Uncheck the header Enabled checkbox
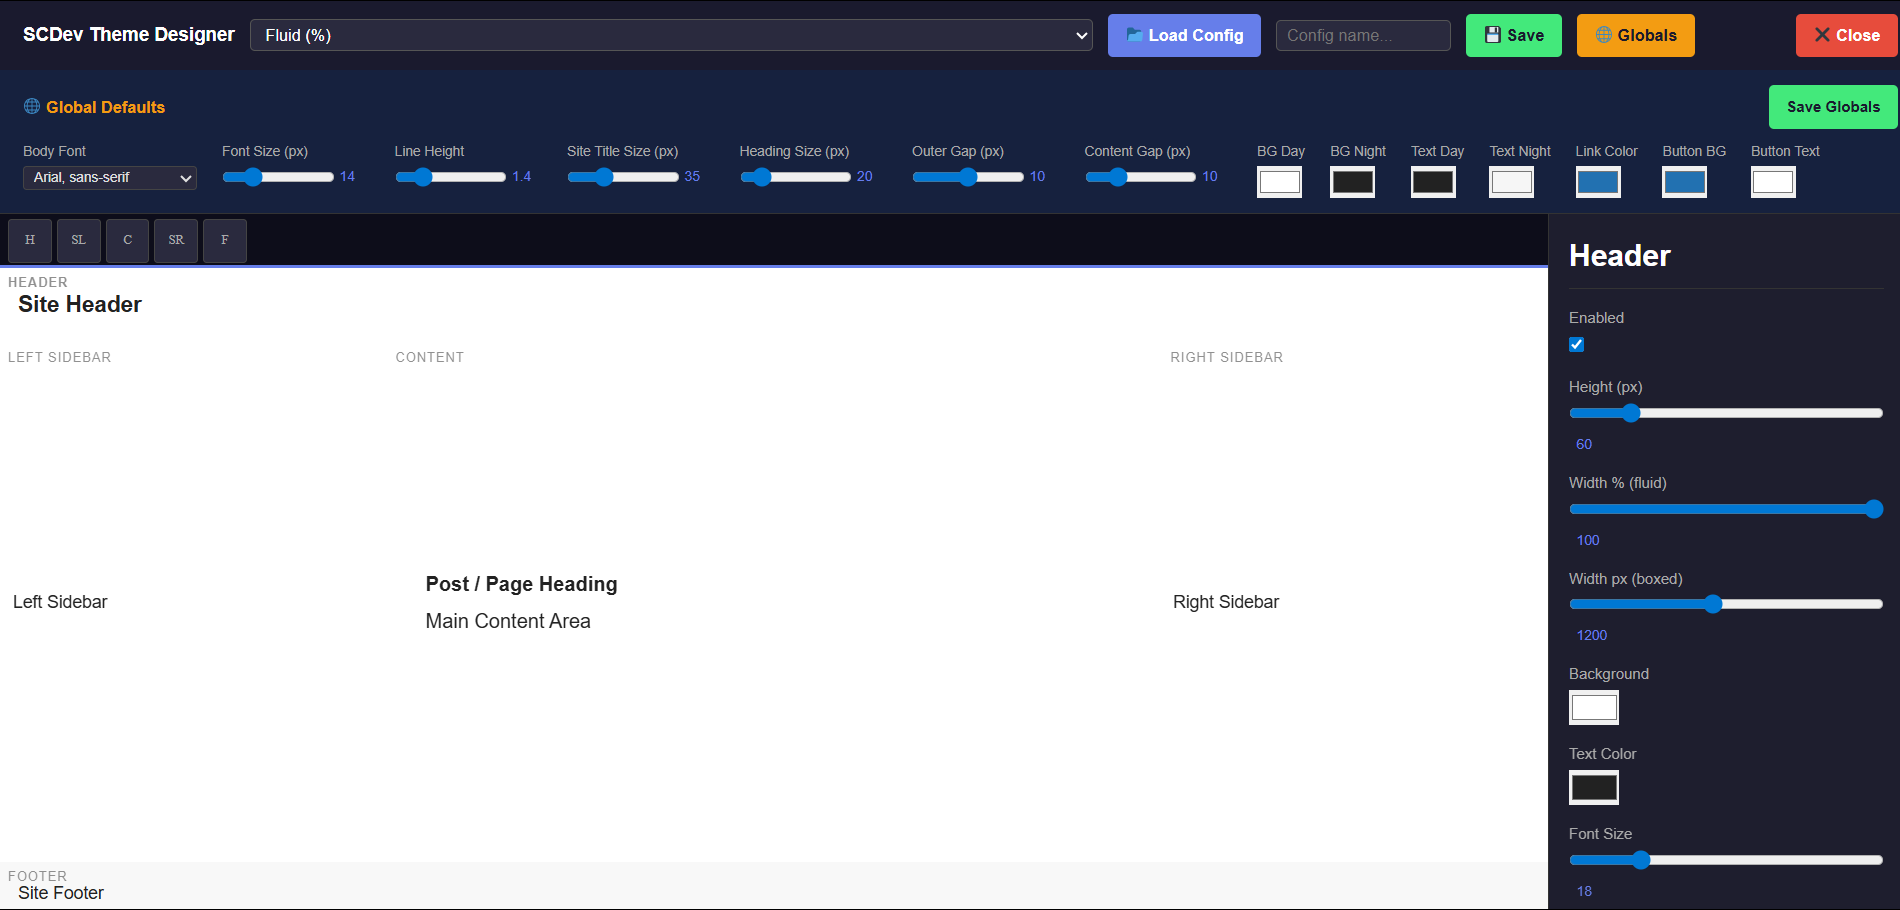This screenshot has height=910, width=1900. tap(1577, 345)
